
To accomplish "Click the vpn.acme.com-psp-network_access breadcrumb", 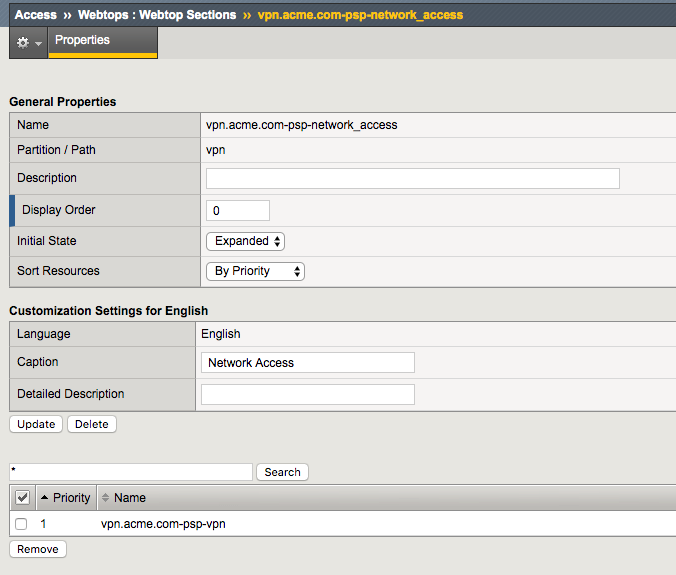I will [360, 15].
